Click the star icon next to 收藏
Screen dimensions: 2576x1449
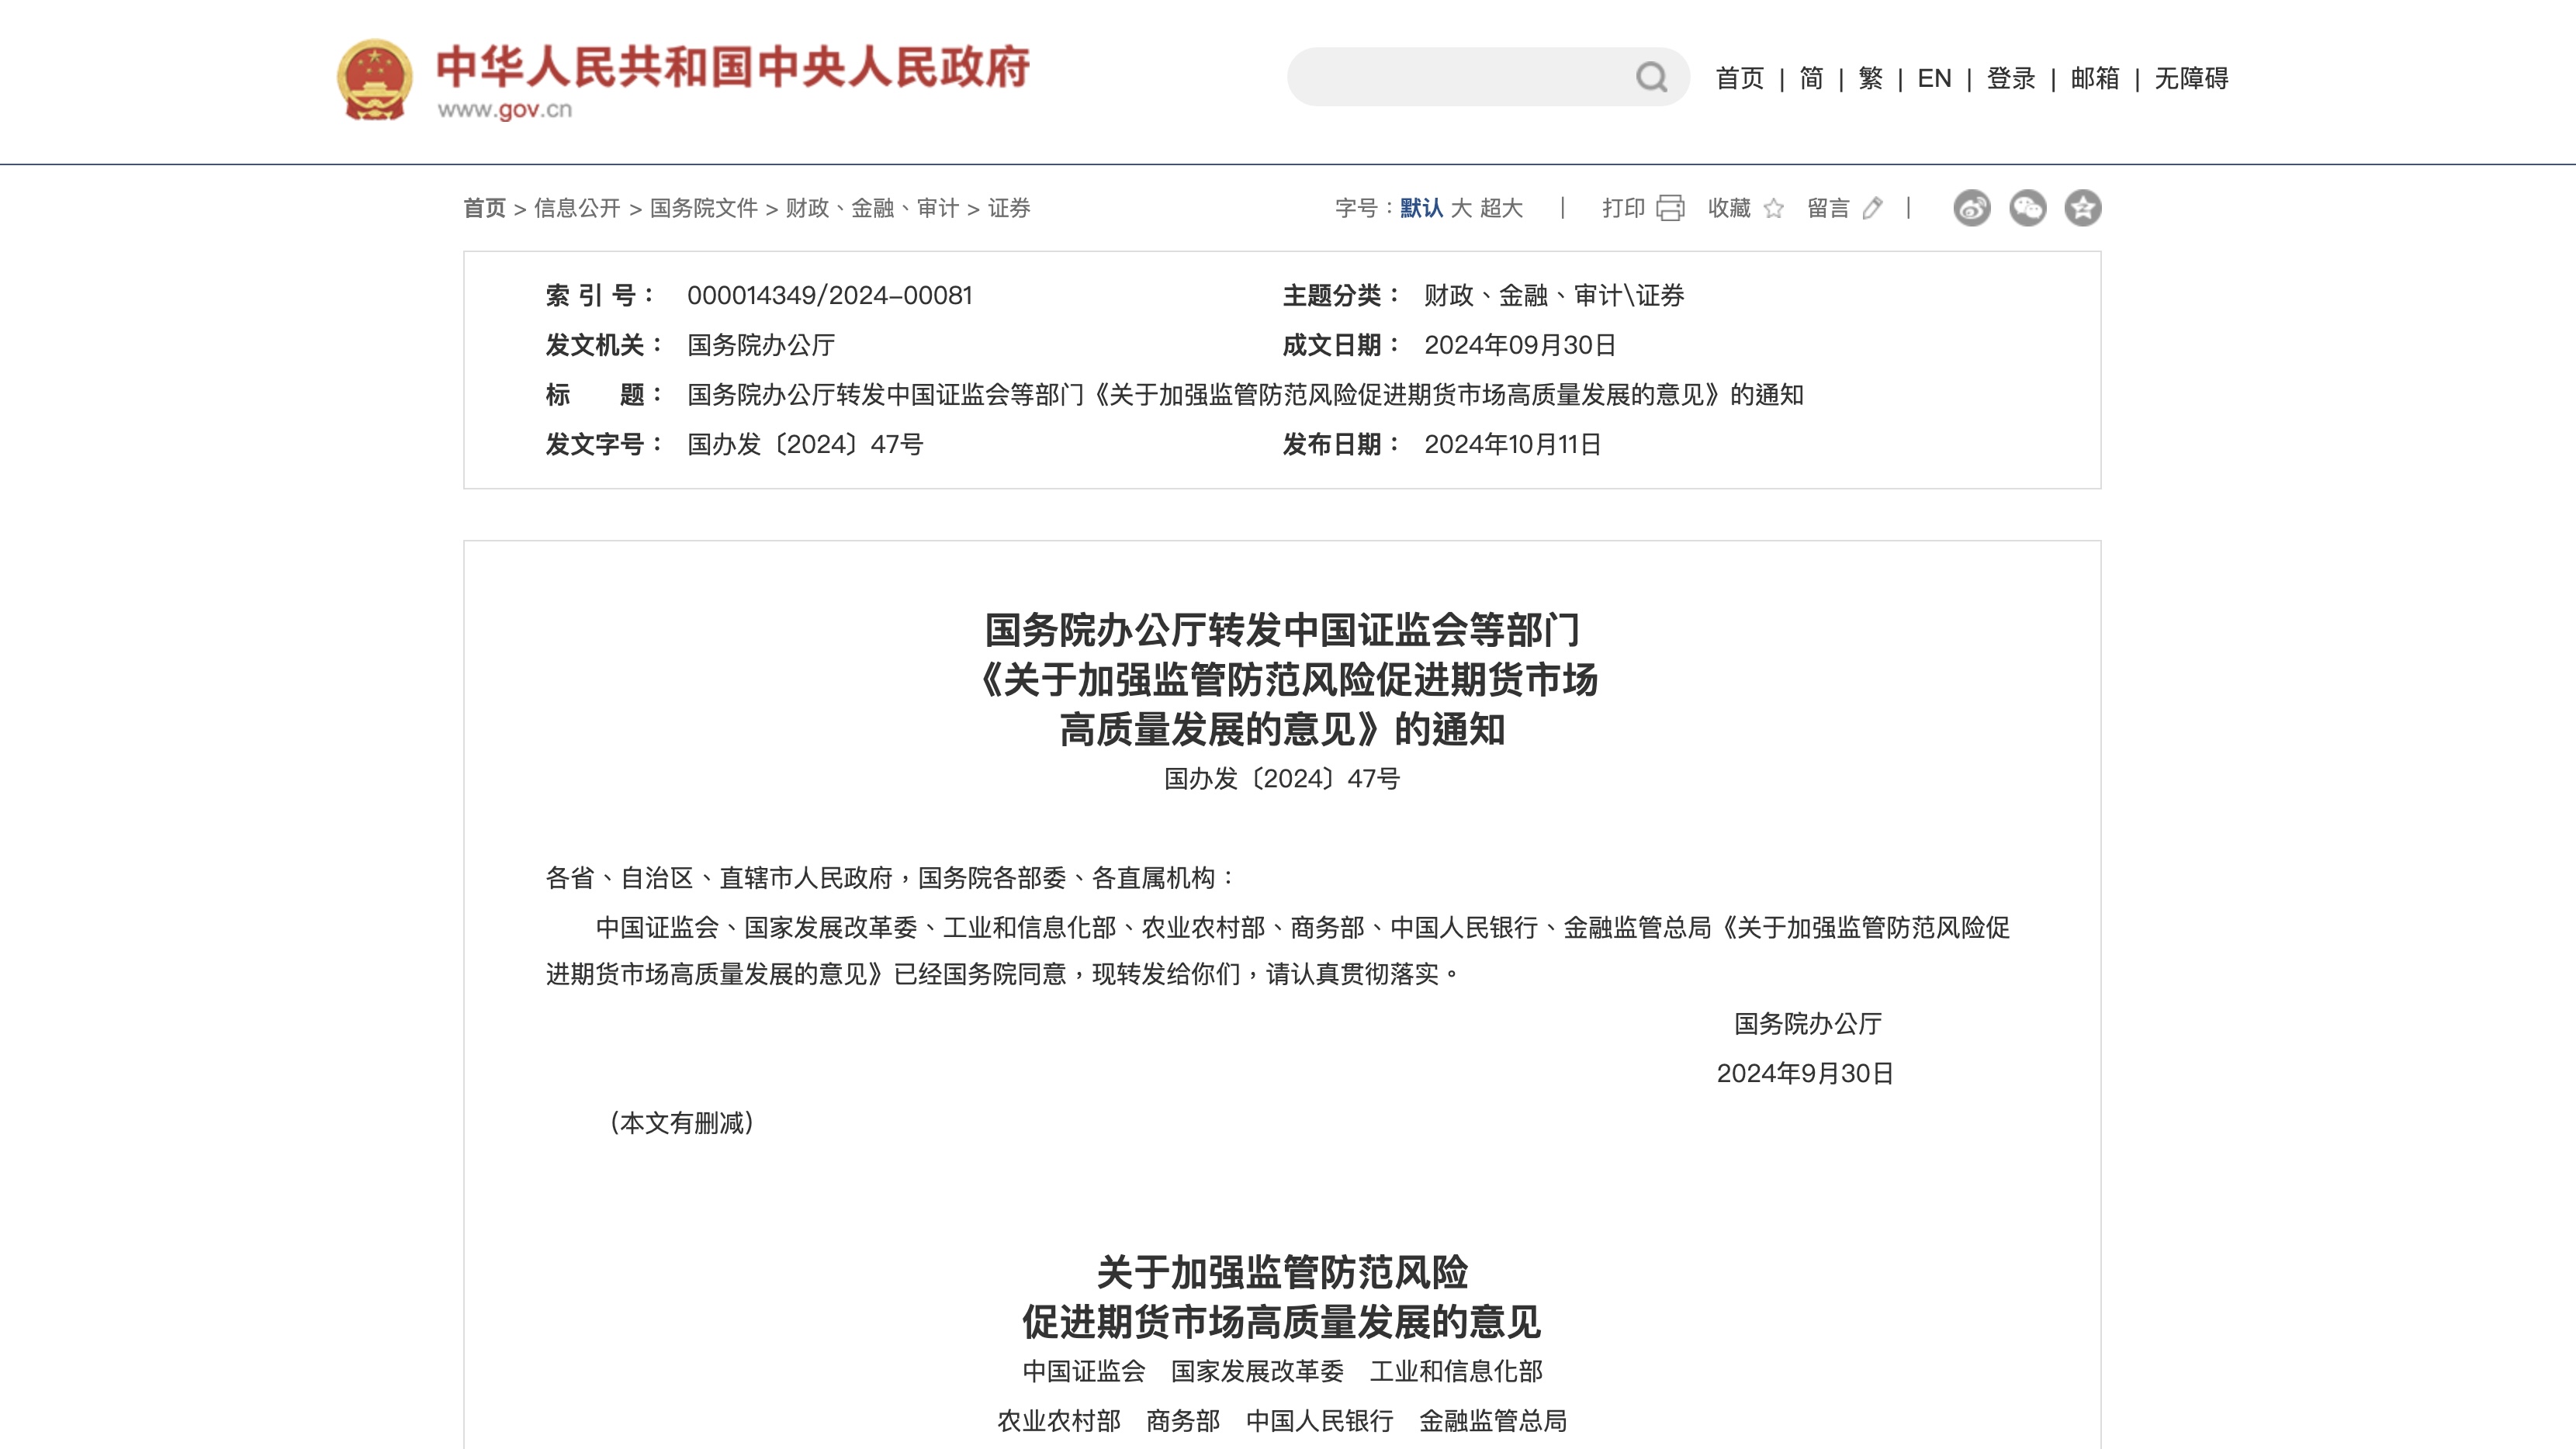point(1773,208)
